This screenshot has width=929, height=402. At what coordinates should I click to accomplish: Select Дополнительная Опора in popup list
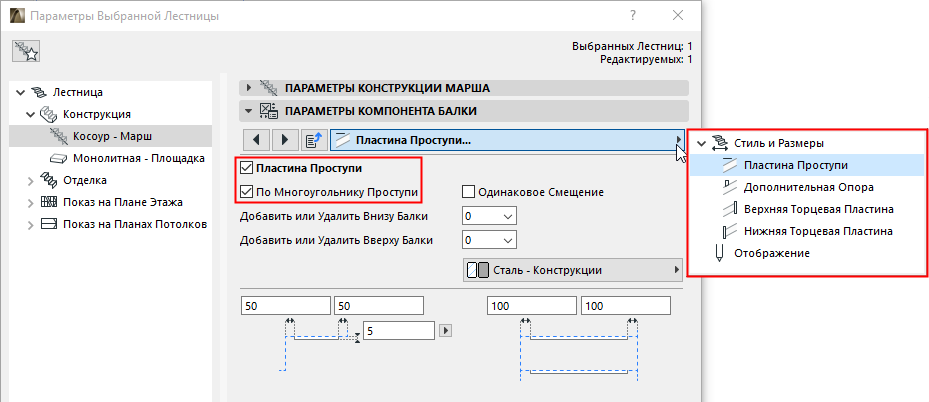(x=808, y=187)
